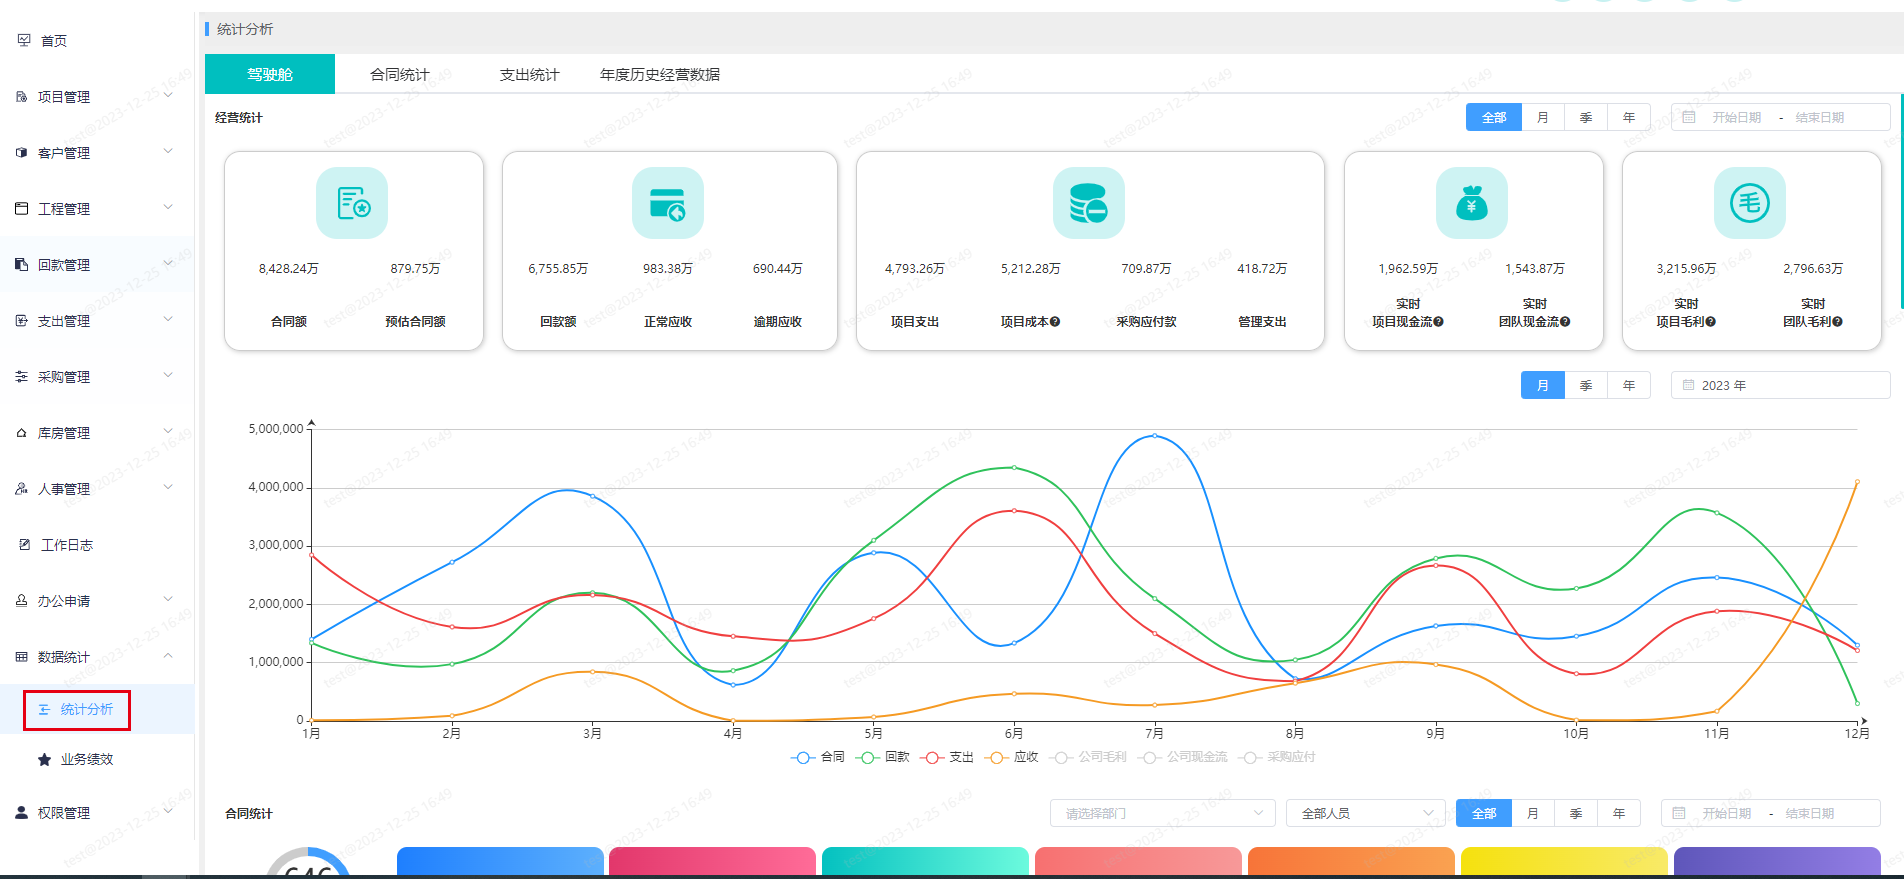Click the 经营统计 start date field
The image size is (1904, 879).
tap(1736, 117)
